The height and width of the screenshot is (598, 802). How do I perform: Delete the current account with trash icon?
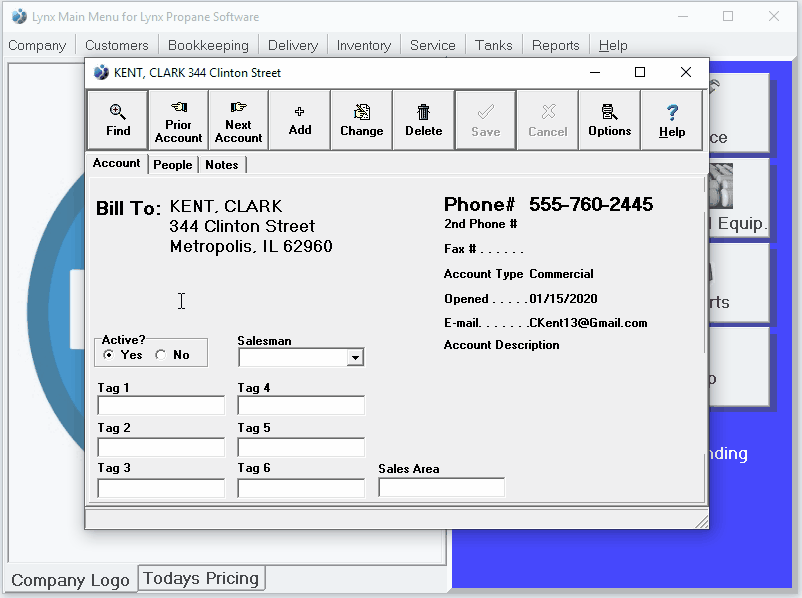point(423,120)
